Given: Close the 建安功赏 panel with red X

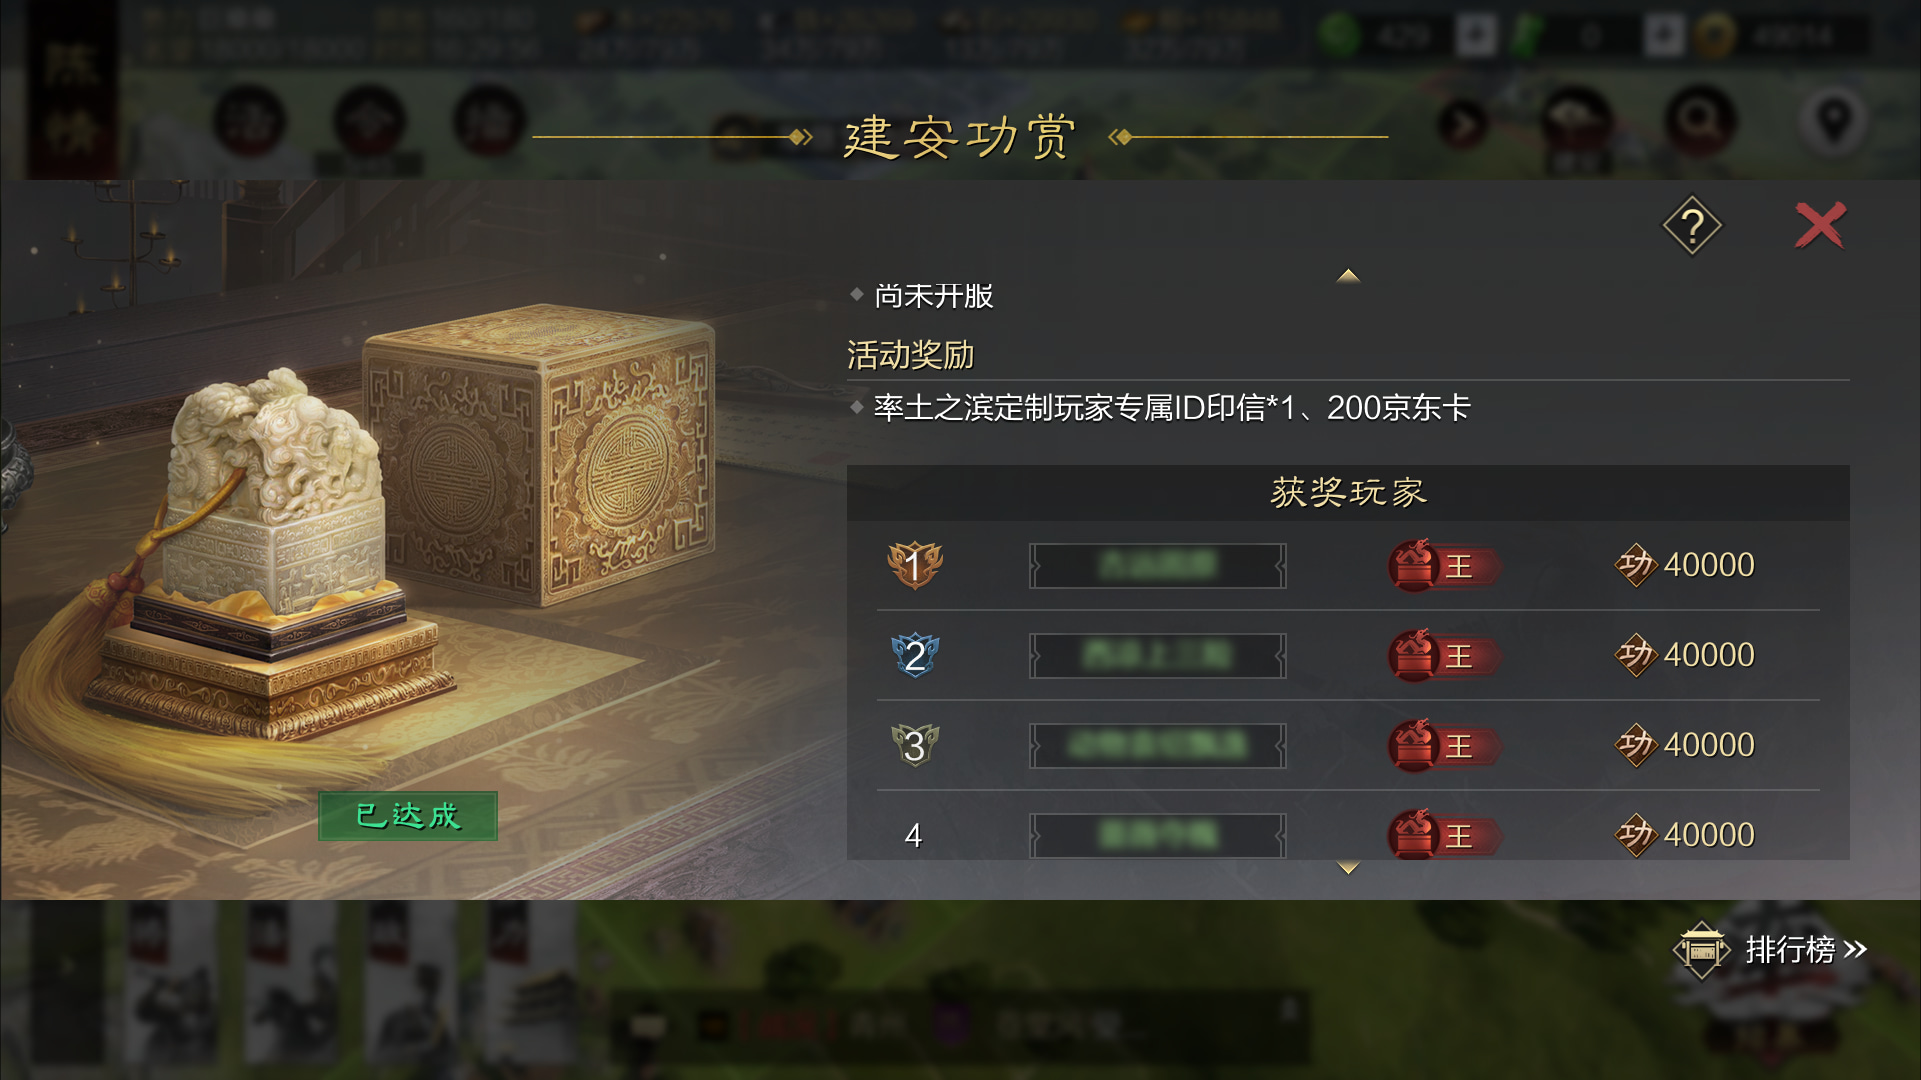Looking at the screenshot, I should tap(1820, 225).
